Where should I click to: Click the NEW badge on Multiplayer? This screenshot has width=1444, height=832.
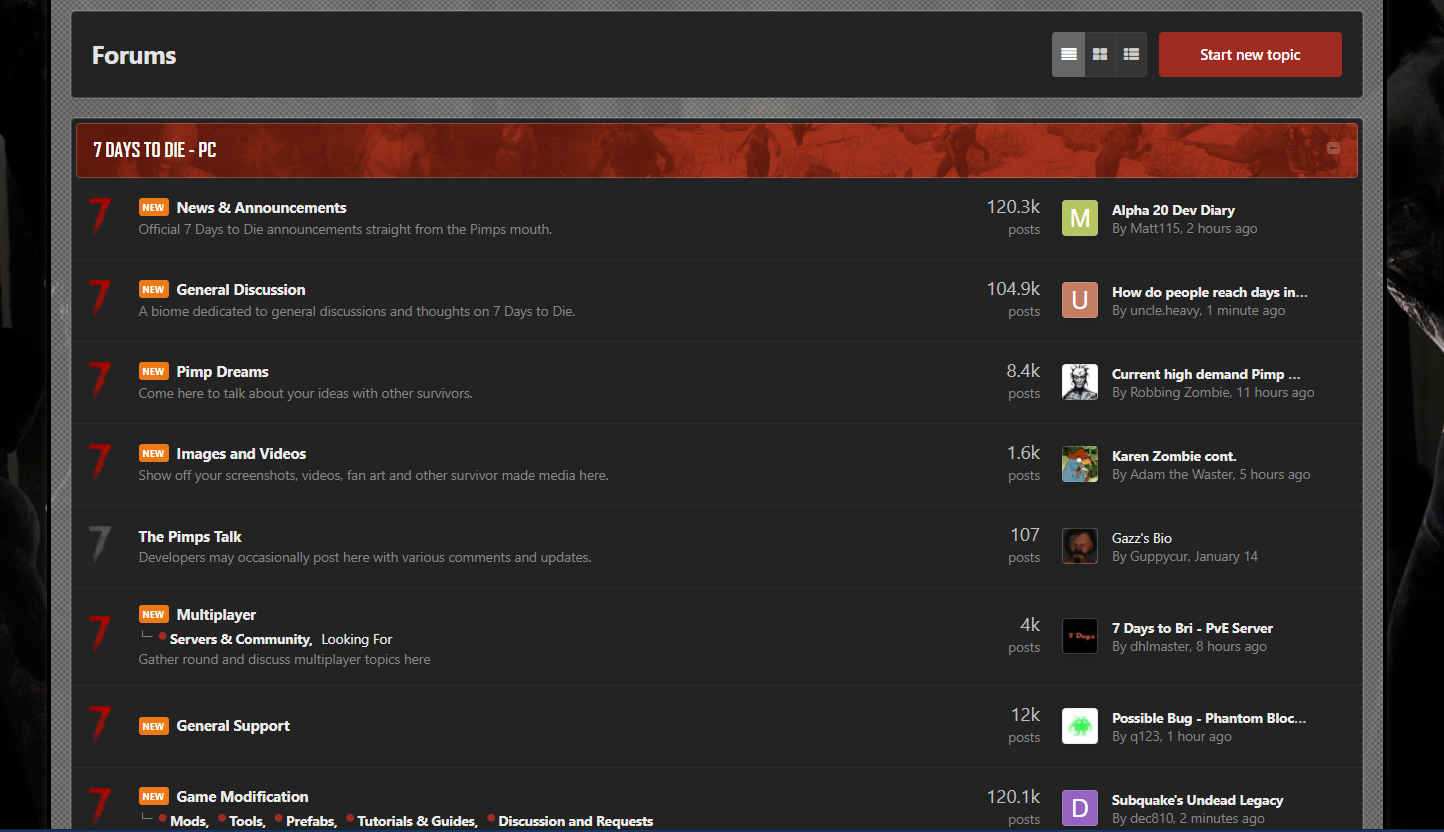153,615
